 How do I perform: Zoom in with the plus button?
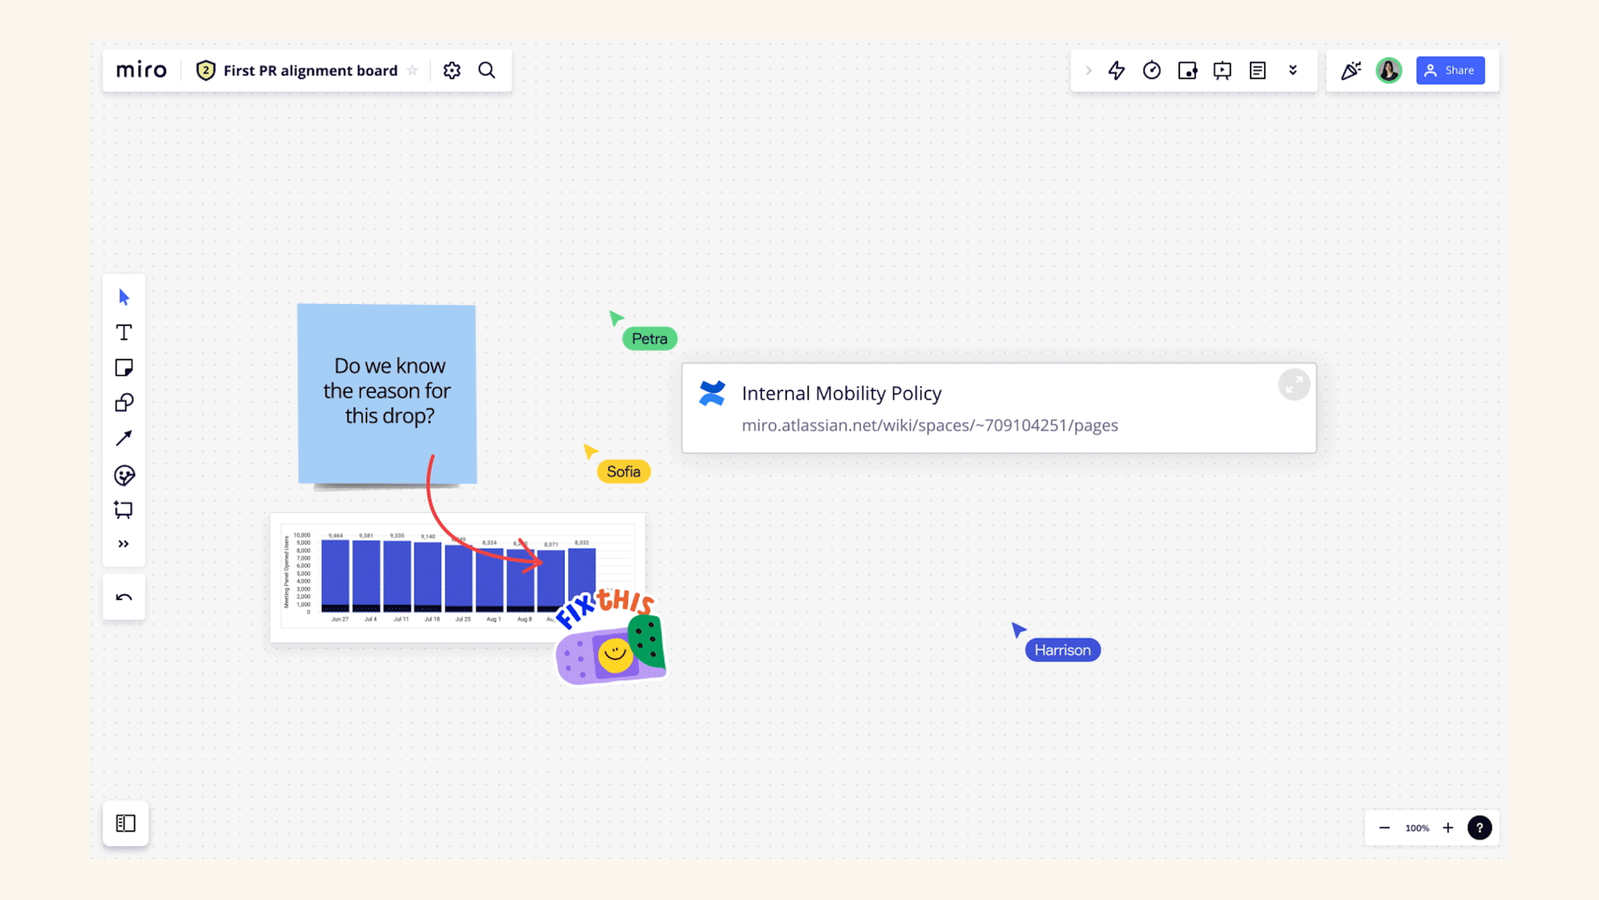(x=1448, y=828)
